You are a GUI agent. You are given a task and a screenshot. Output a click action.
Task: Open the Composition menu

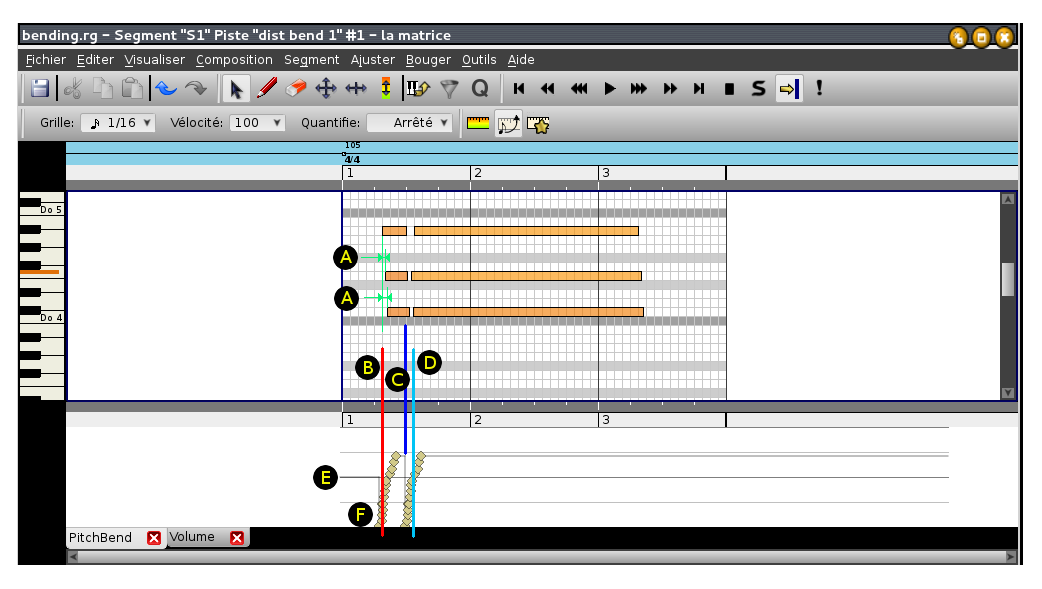(x=235, y=60)
